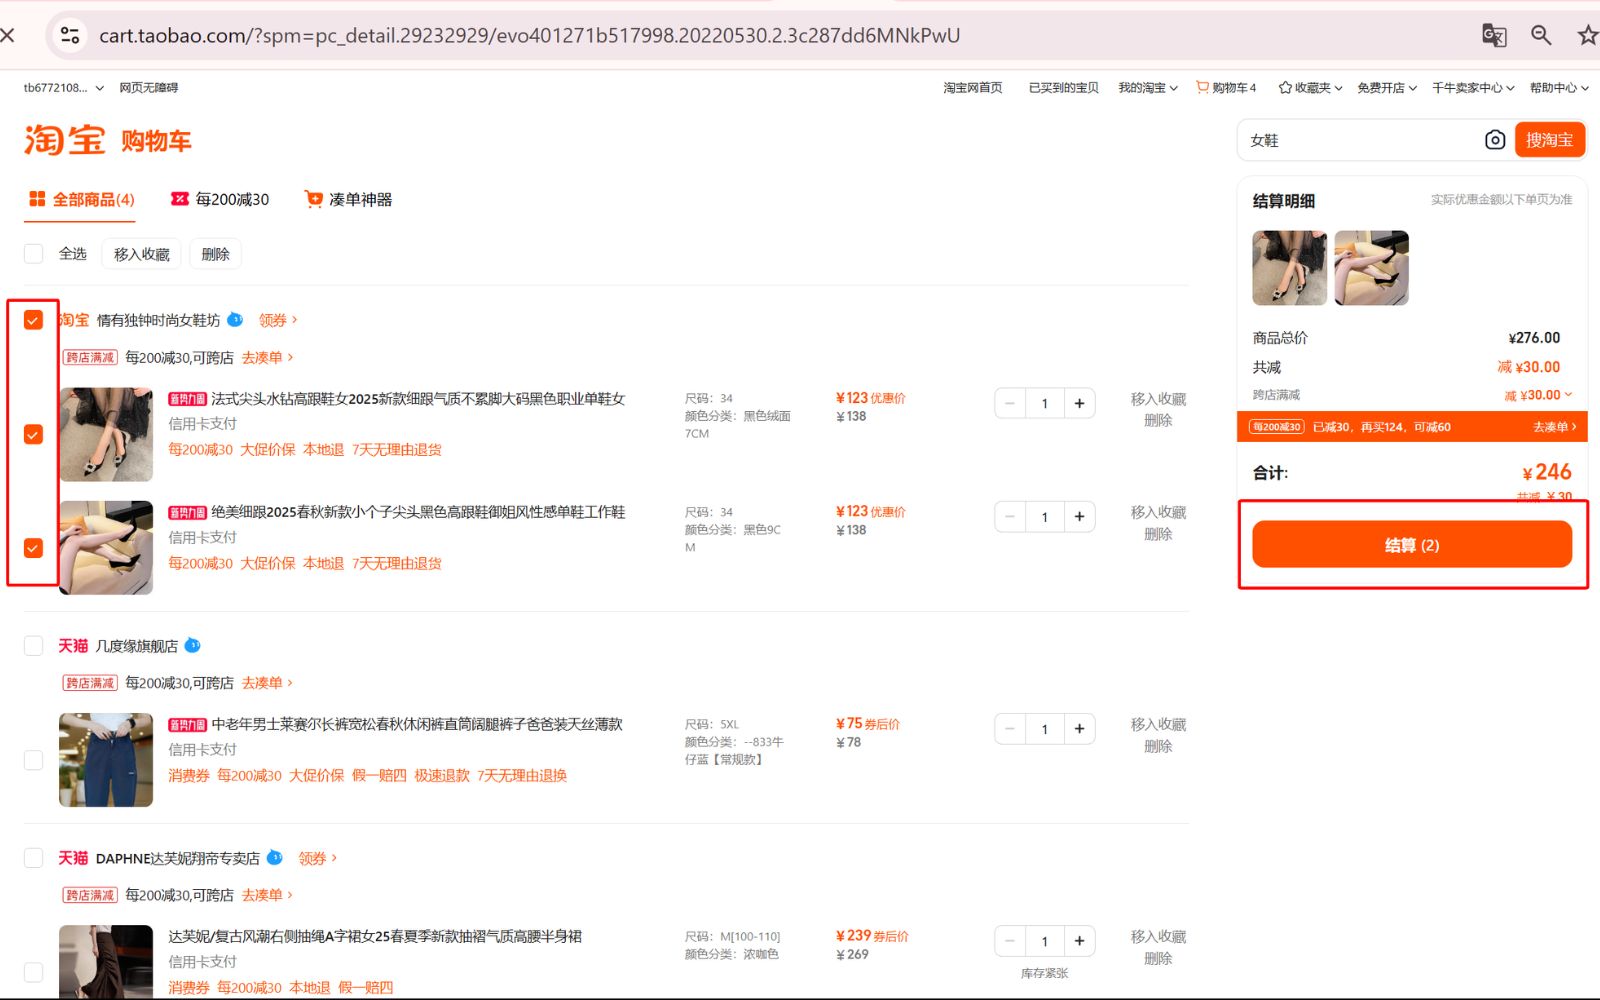Click the search input field containing 女鞋
The width and height of the screenshot is (1600, 1000).
(1361, 140)
